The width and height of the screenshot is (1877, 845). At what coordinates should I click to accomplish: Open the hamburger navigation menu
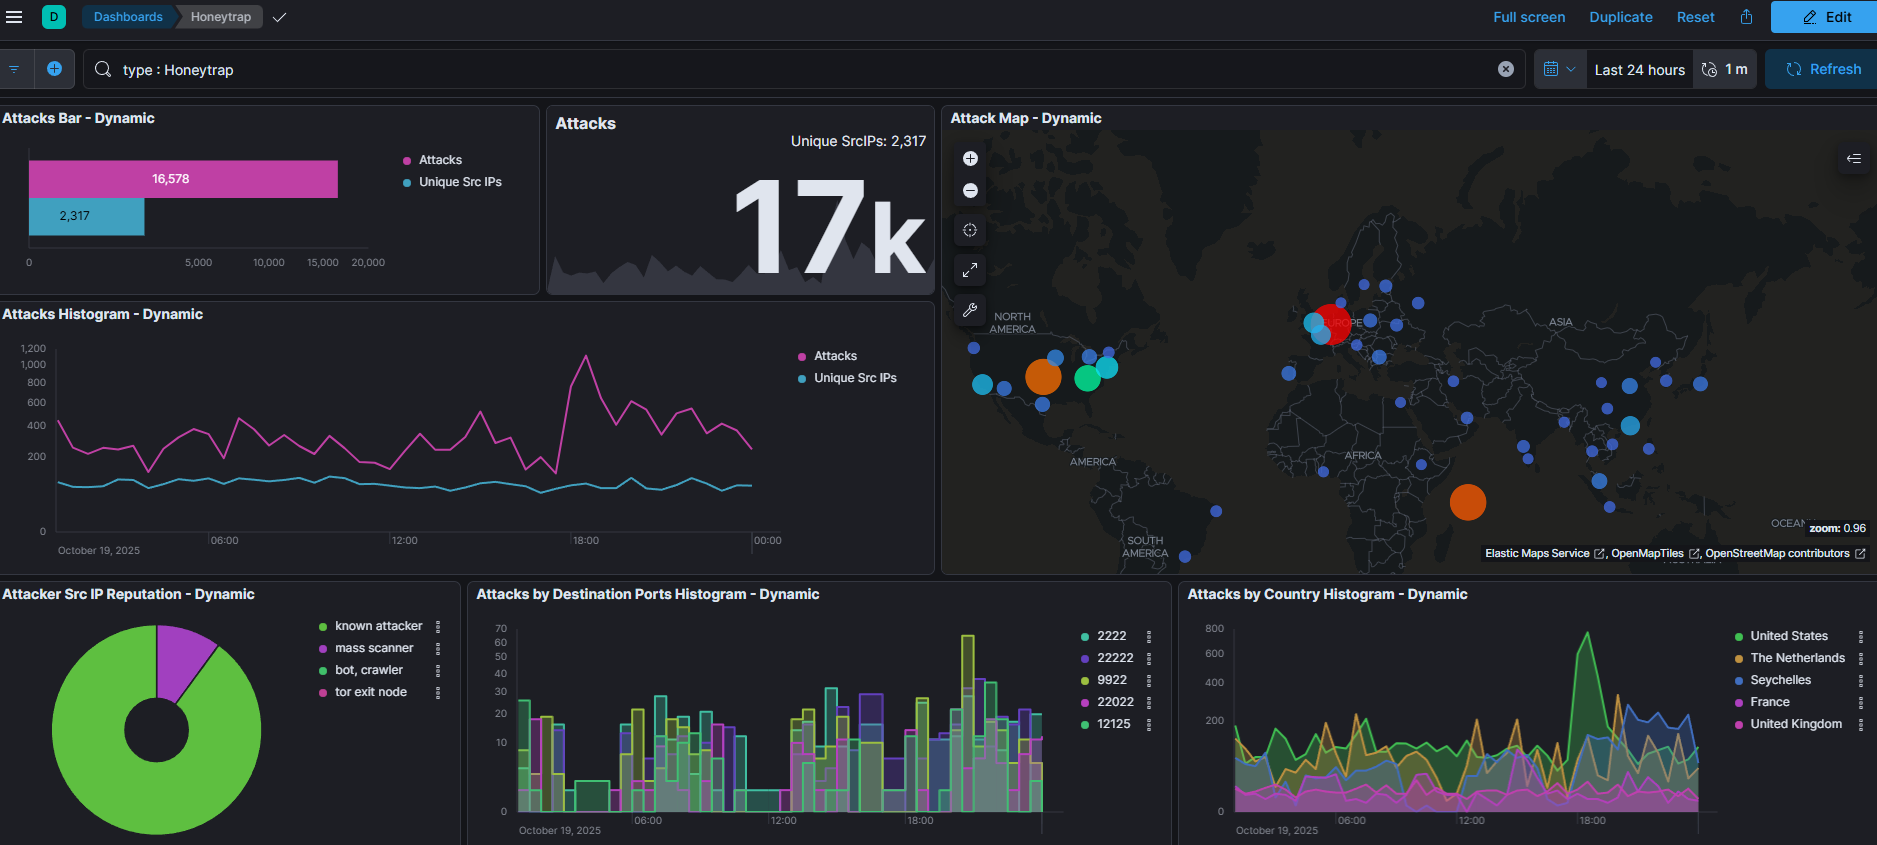point(14,17)
